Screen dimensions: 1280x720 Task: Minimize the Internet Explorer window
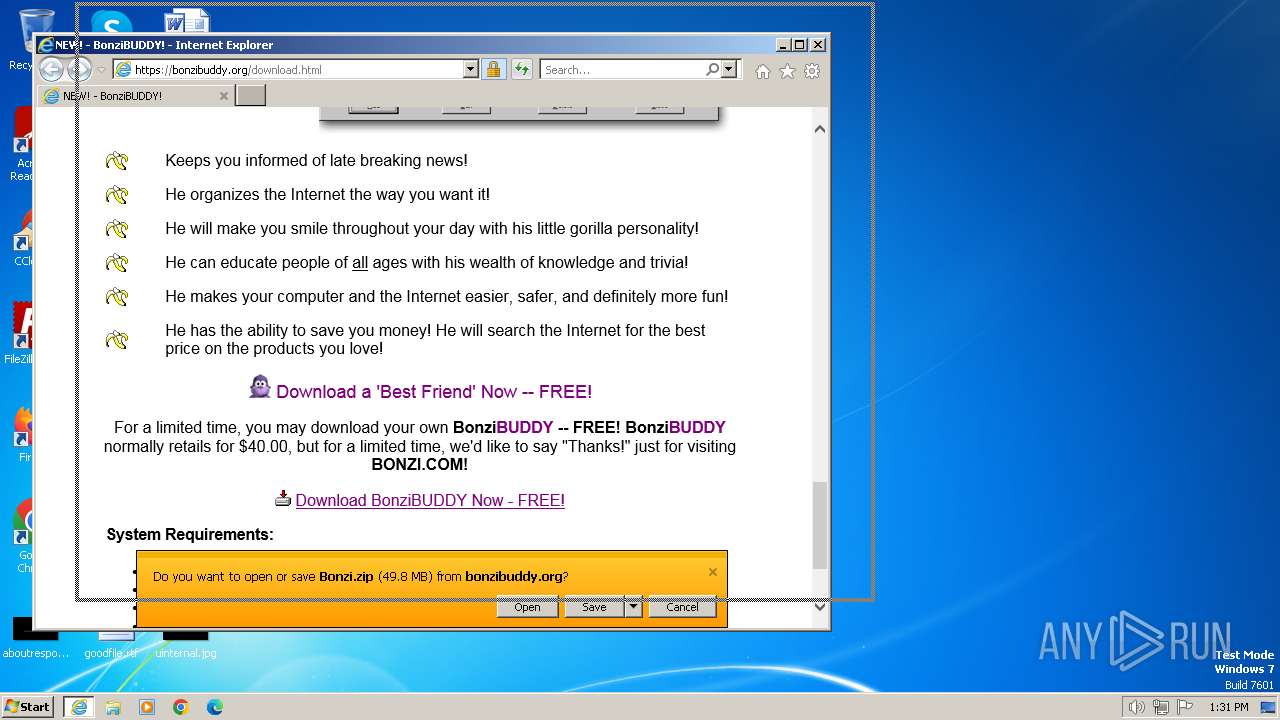[783, 45]
